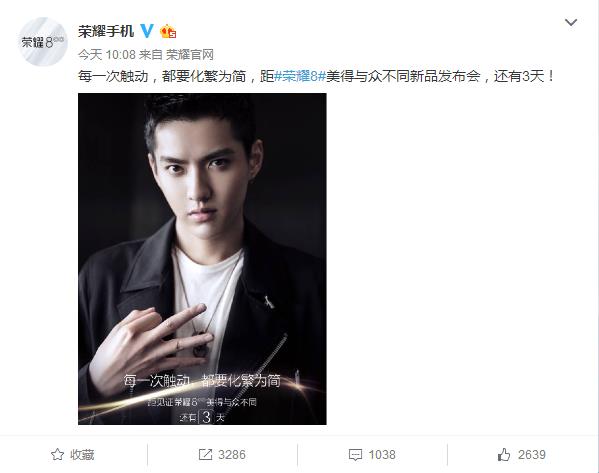Open the post options chevron menu

point(571,23)
